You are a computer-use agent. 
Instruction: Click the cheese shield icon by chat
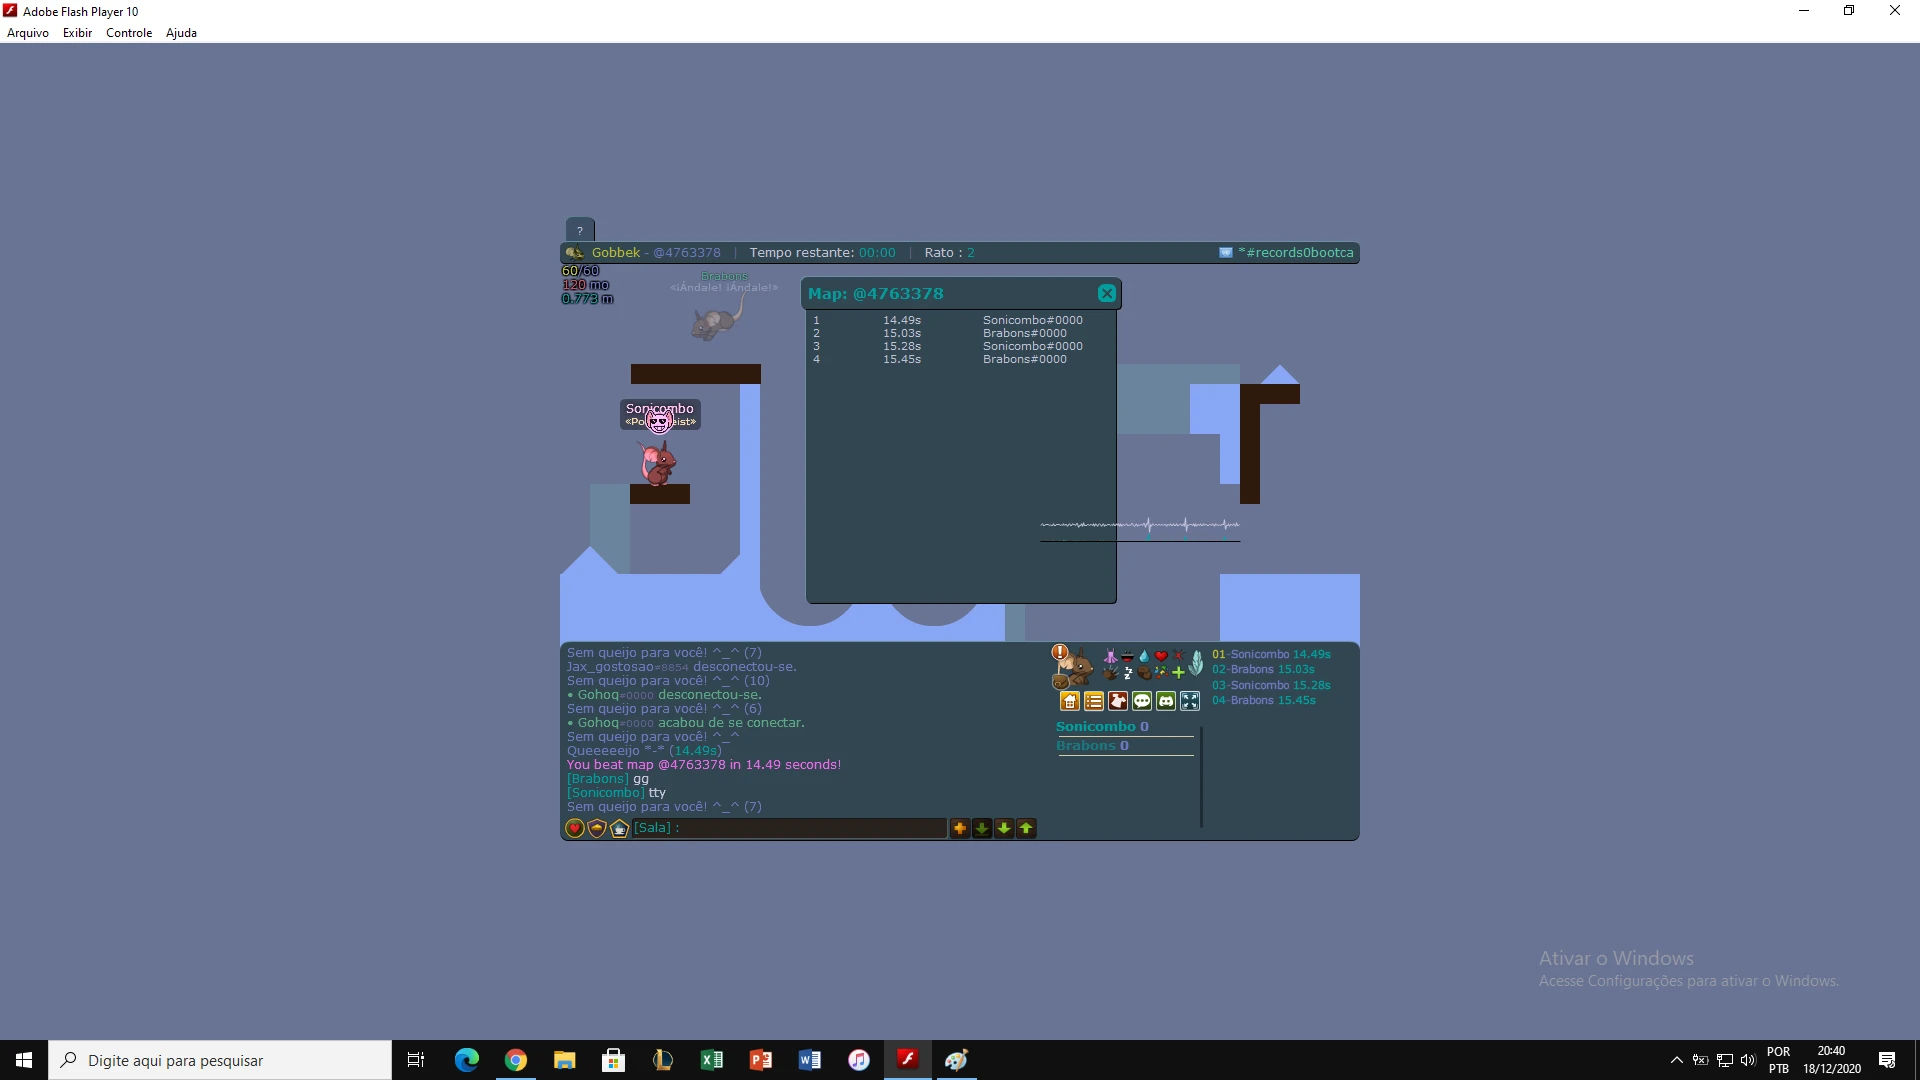click(x=597, y=828)
